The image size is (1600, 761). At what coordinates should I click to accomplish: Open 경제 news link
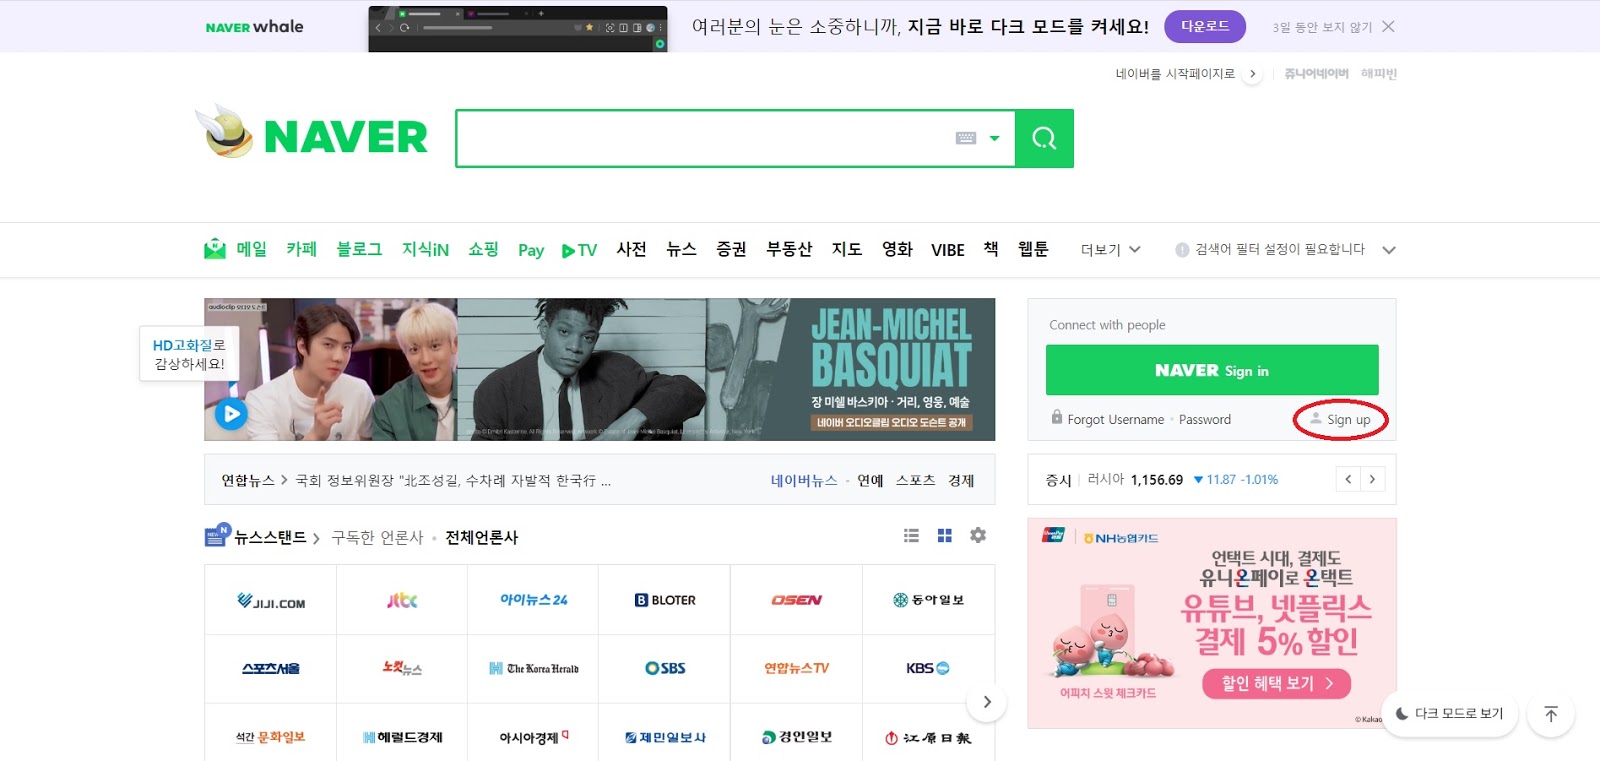tap(961, 481)
